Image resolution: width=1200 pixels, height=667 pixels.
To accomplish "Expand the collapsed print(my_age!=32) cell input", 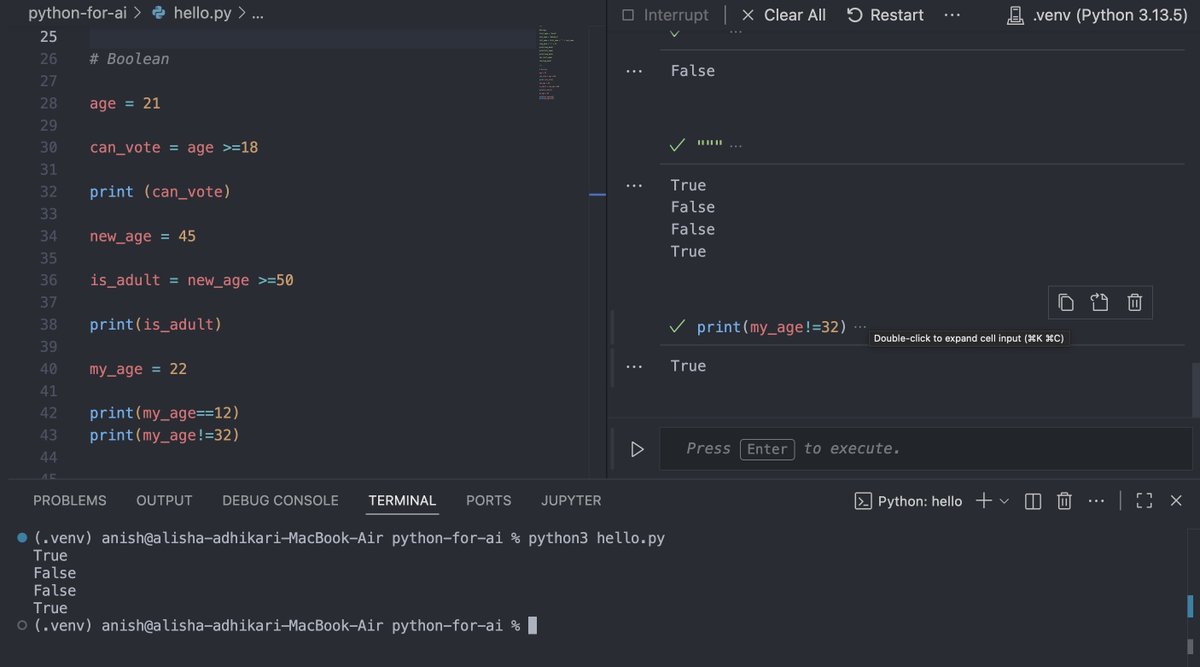I will point(860,327).
